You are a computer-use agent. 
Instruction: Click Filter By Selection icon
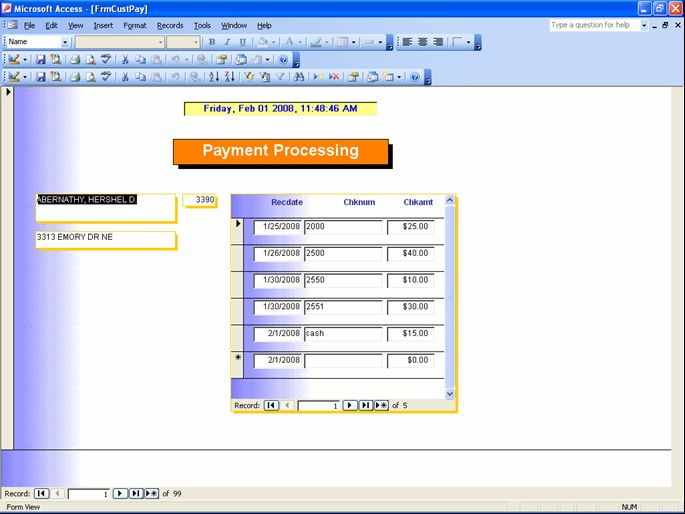[x=249, y=77]
